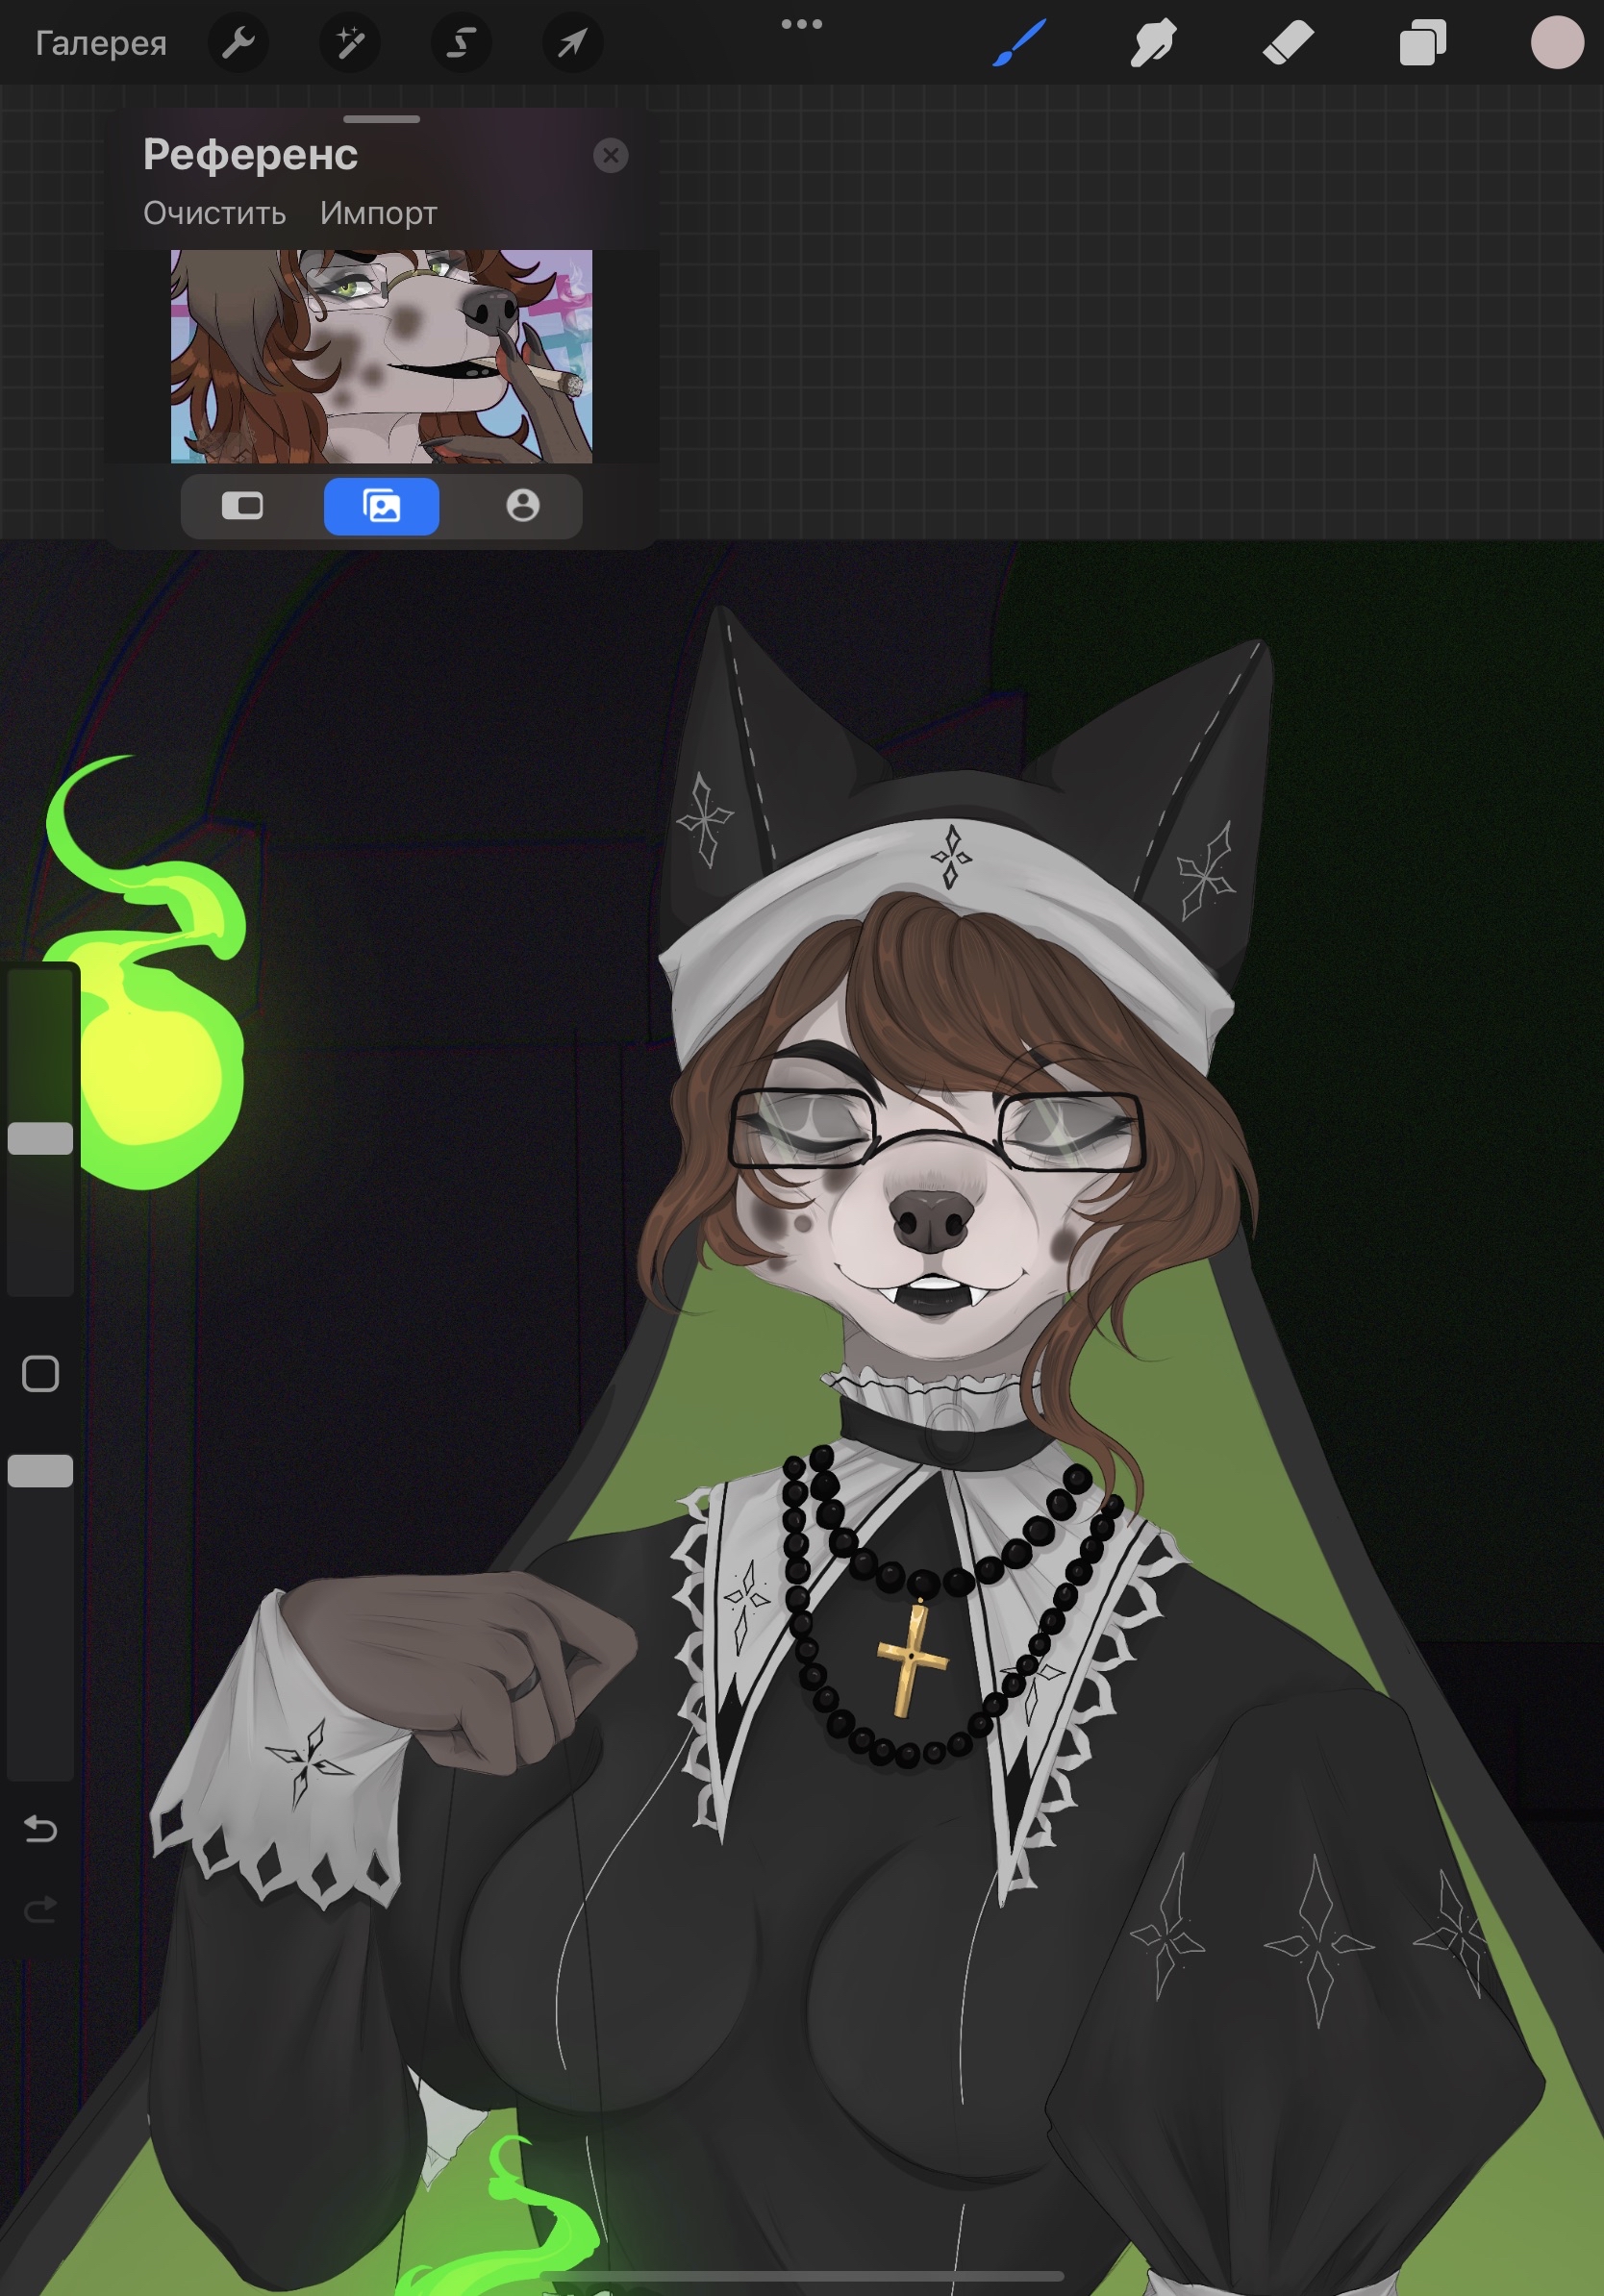Clear the reference with Очистить

214,213
